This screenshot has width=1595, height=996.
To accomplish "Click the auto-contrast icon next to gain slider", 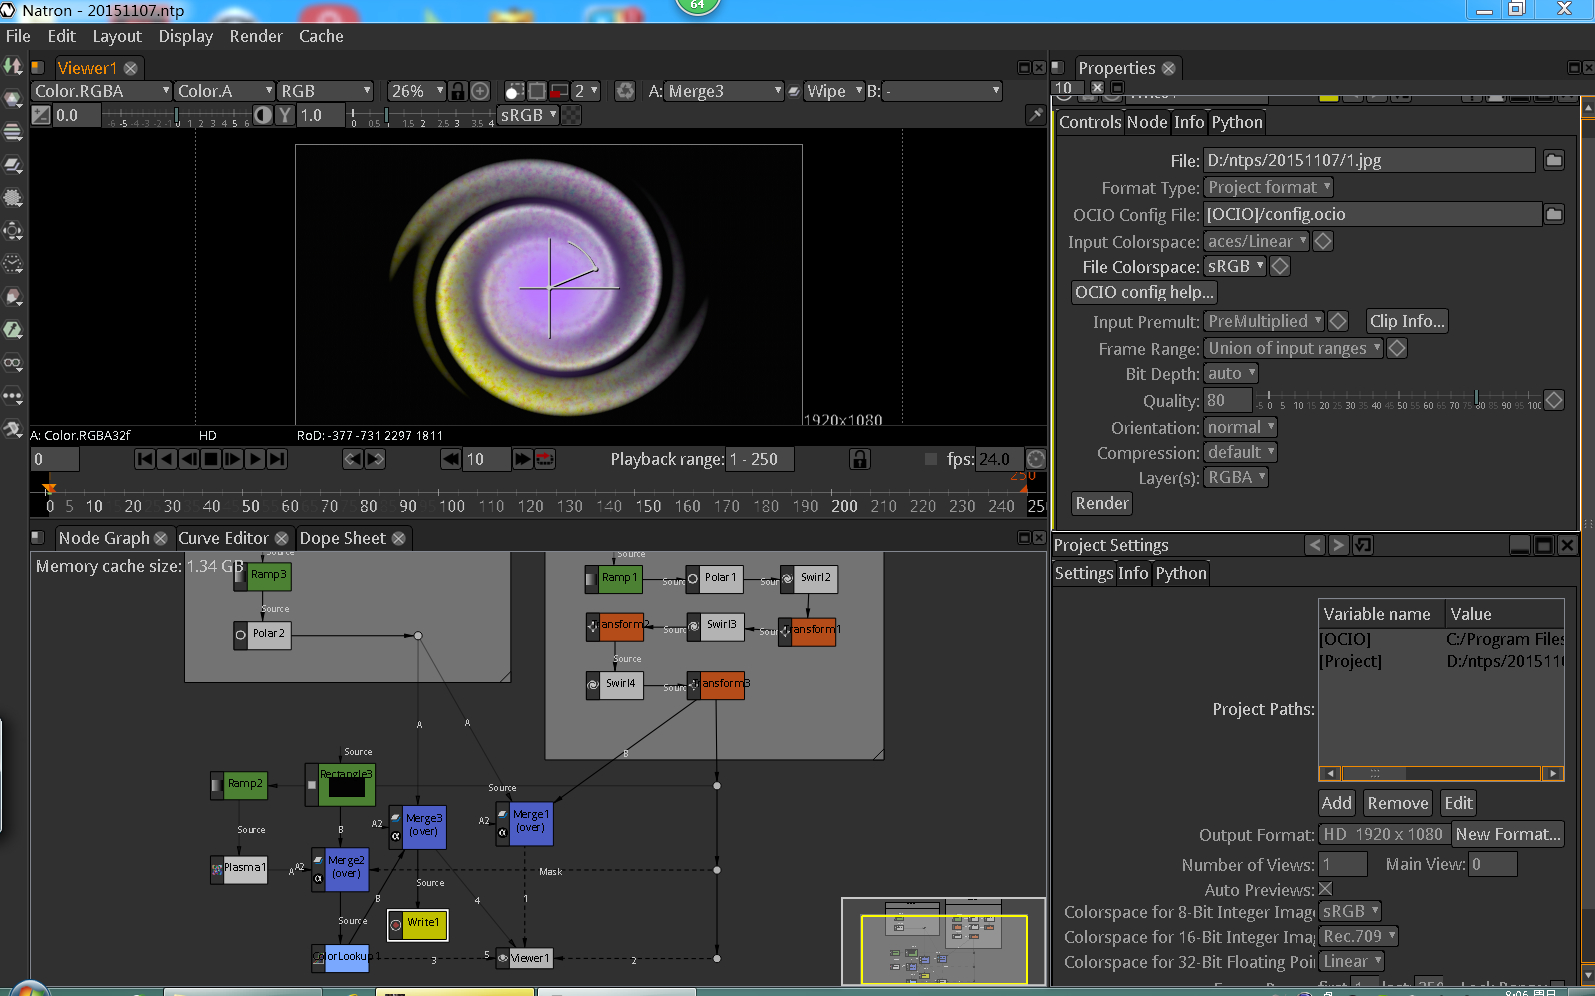I will click(263, 116).
